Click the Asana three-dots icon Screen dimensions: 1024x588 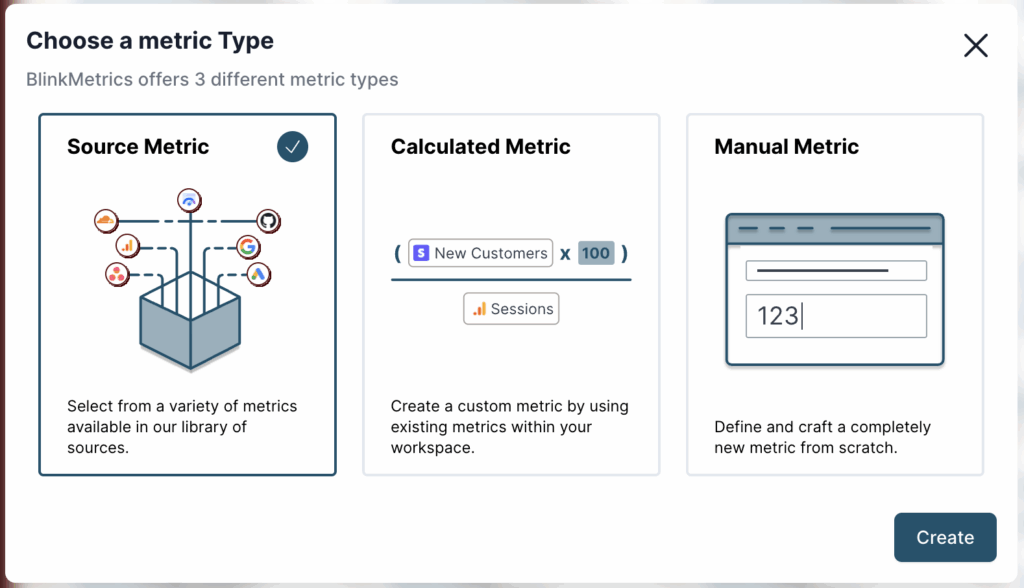pyautogui.click(x=117, y=273)
